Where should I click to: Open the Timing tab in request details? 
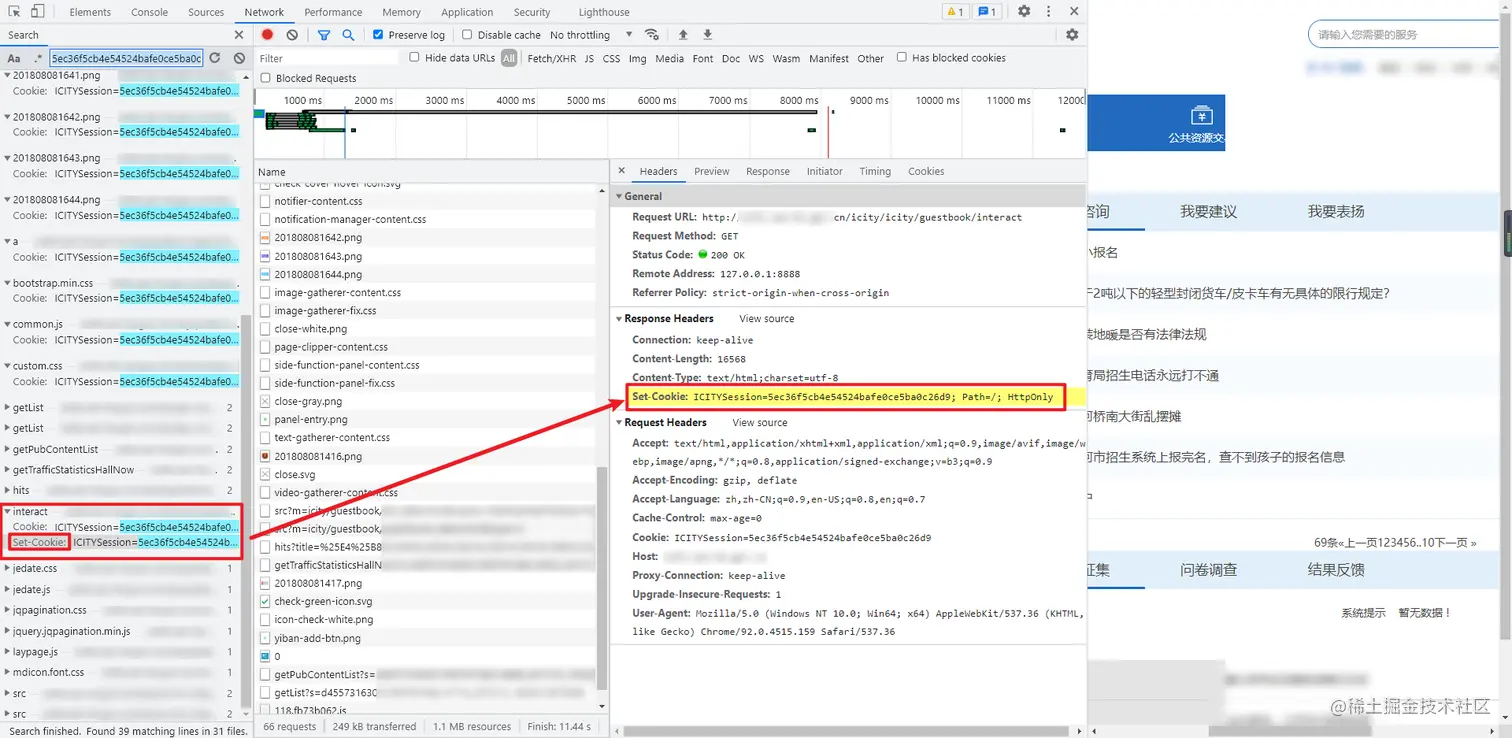[875, 171]
